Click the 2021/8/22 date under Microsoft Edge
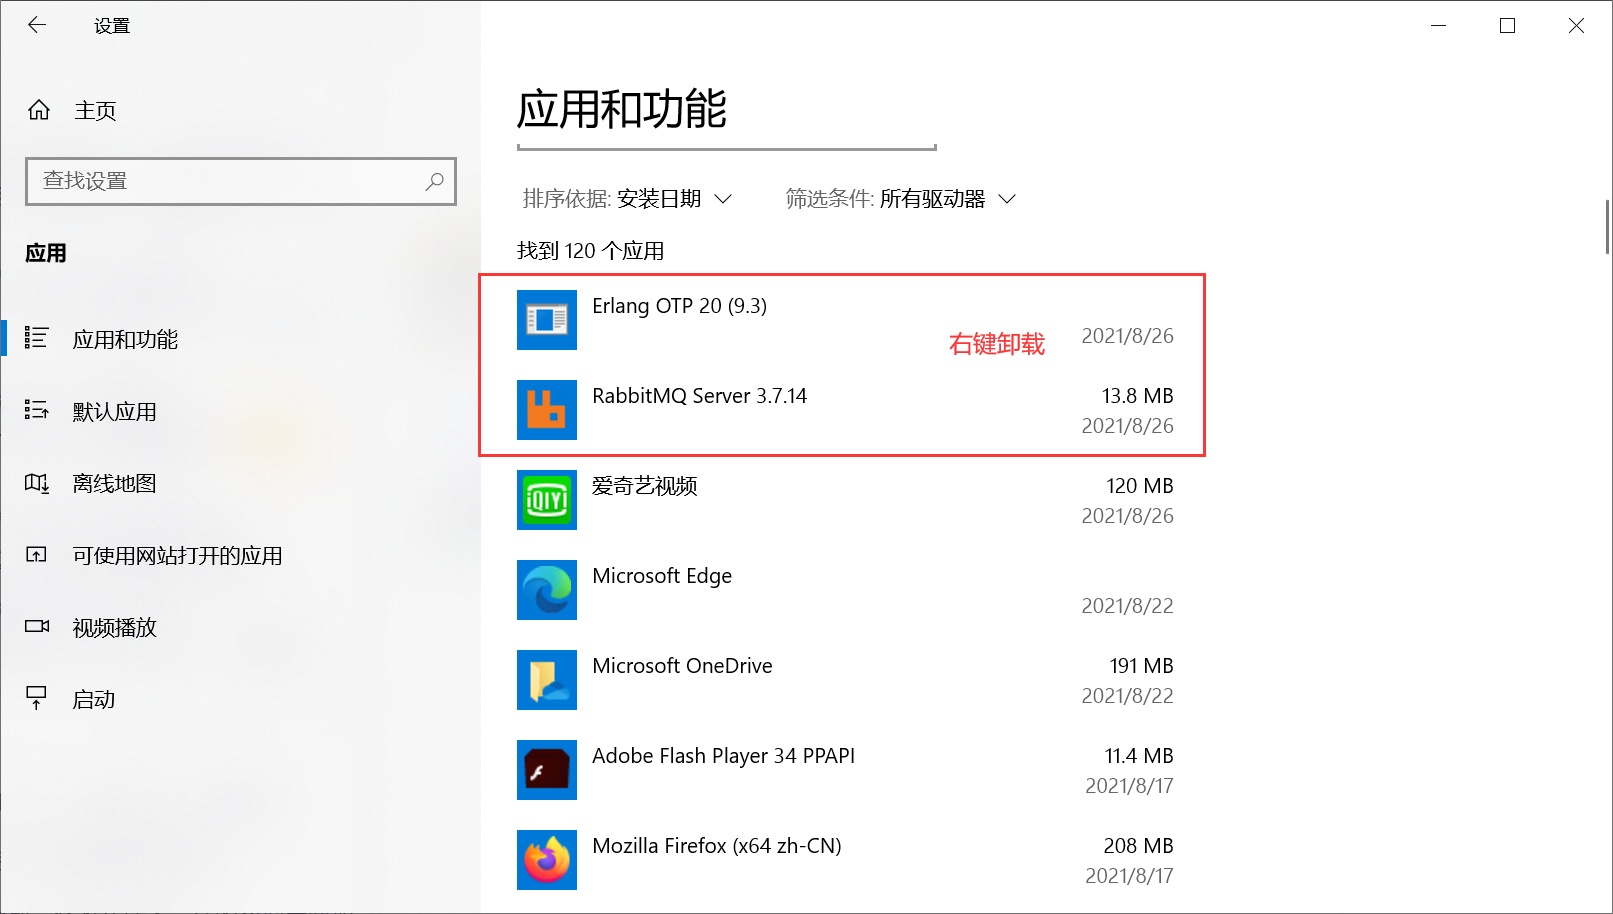The image size is (1613, 914). (1127, 606)
